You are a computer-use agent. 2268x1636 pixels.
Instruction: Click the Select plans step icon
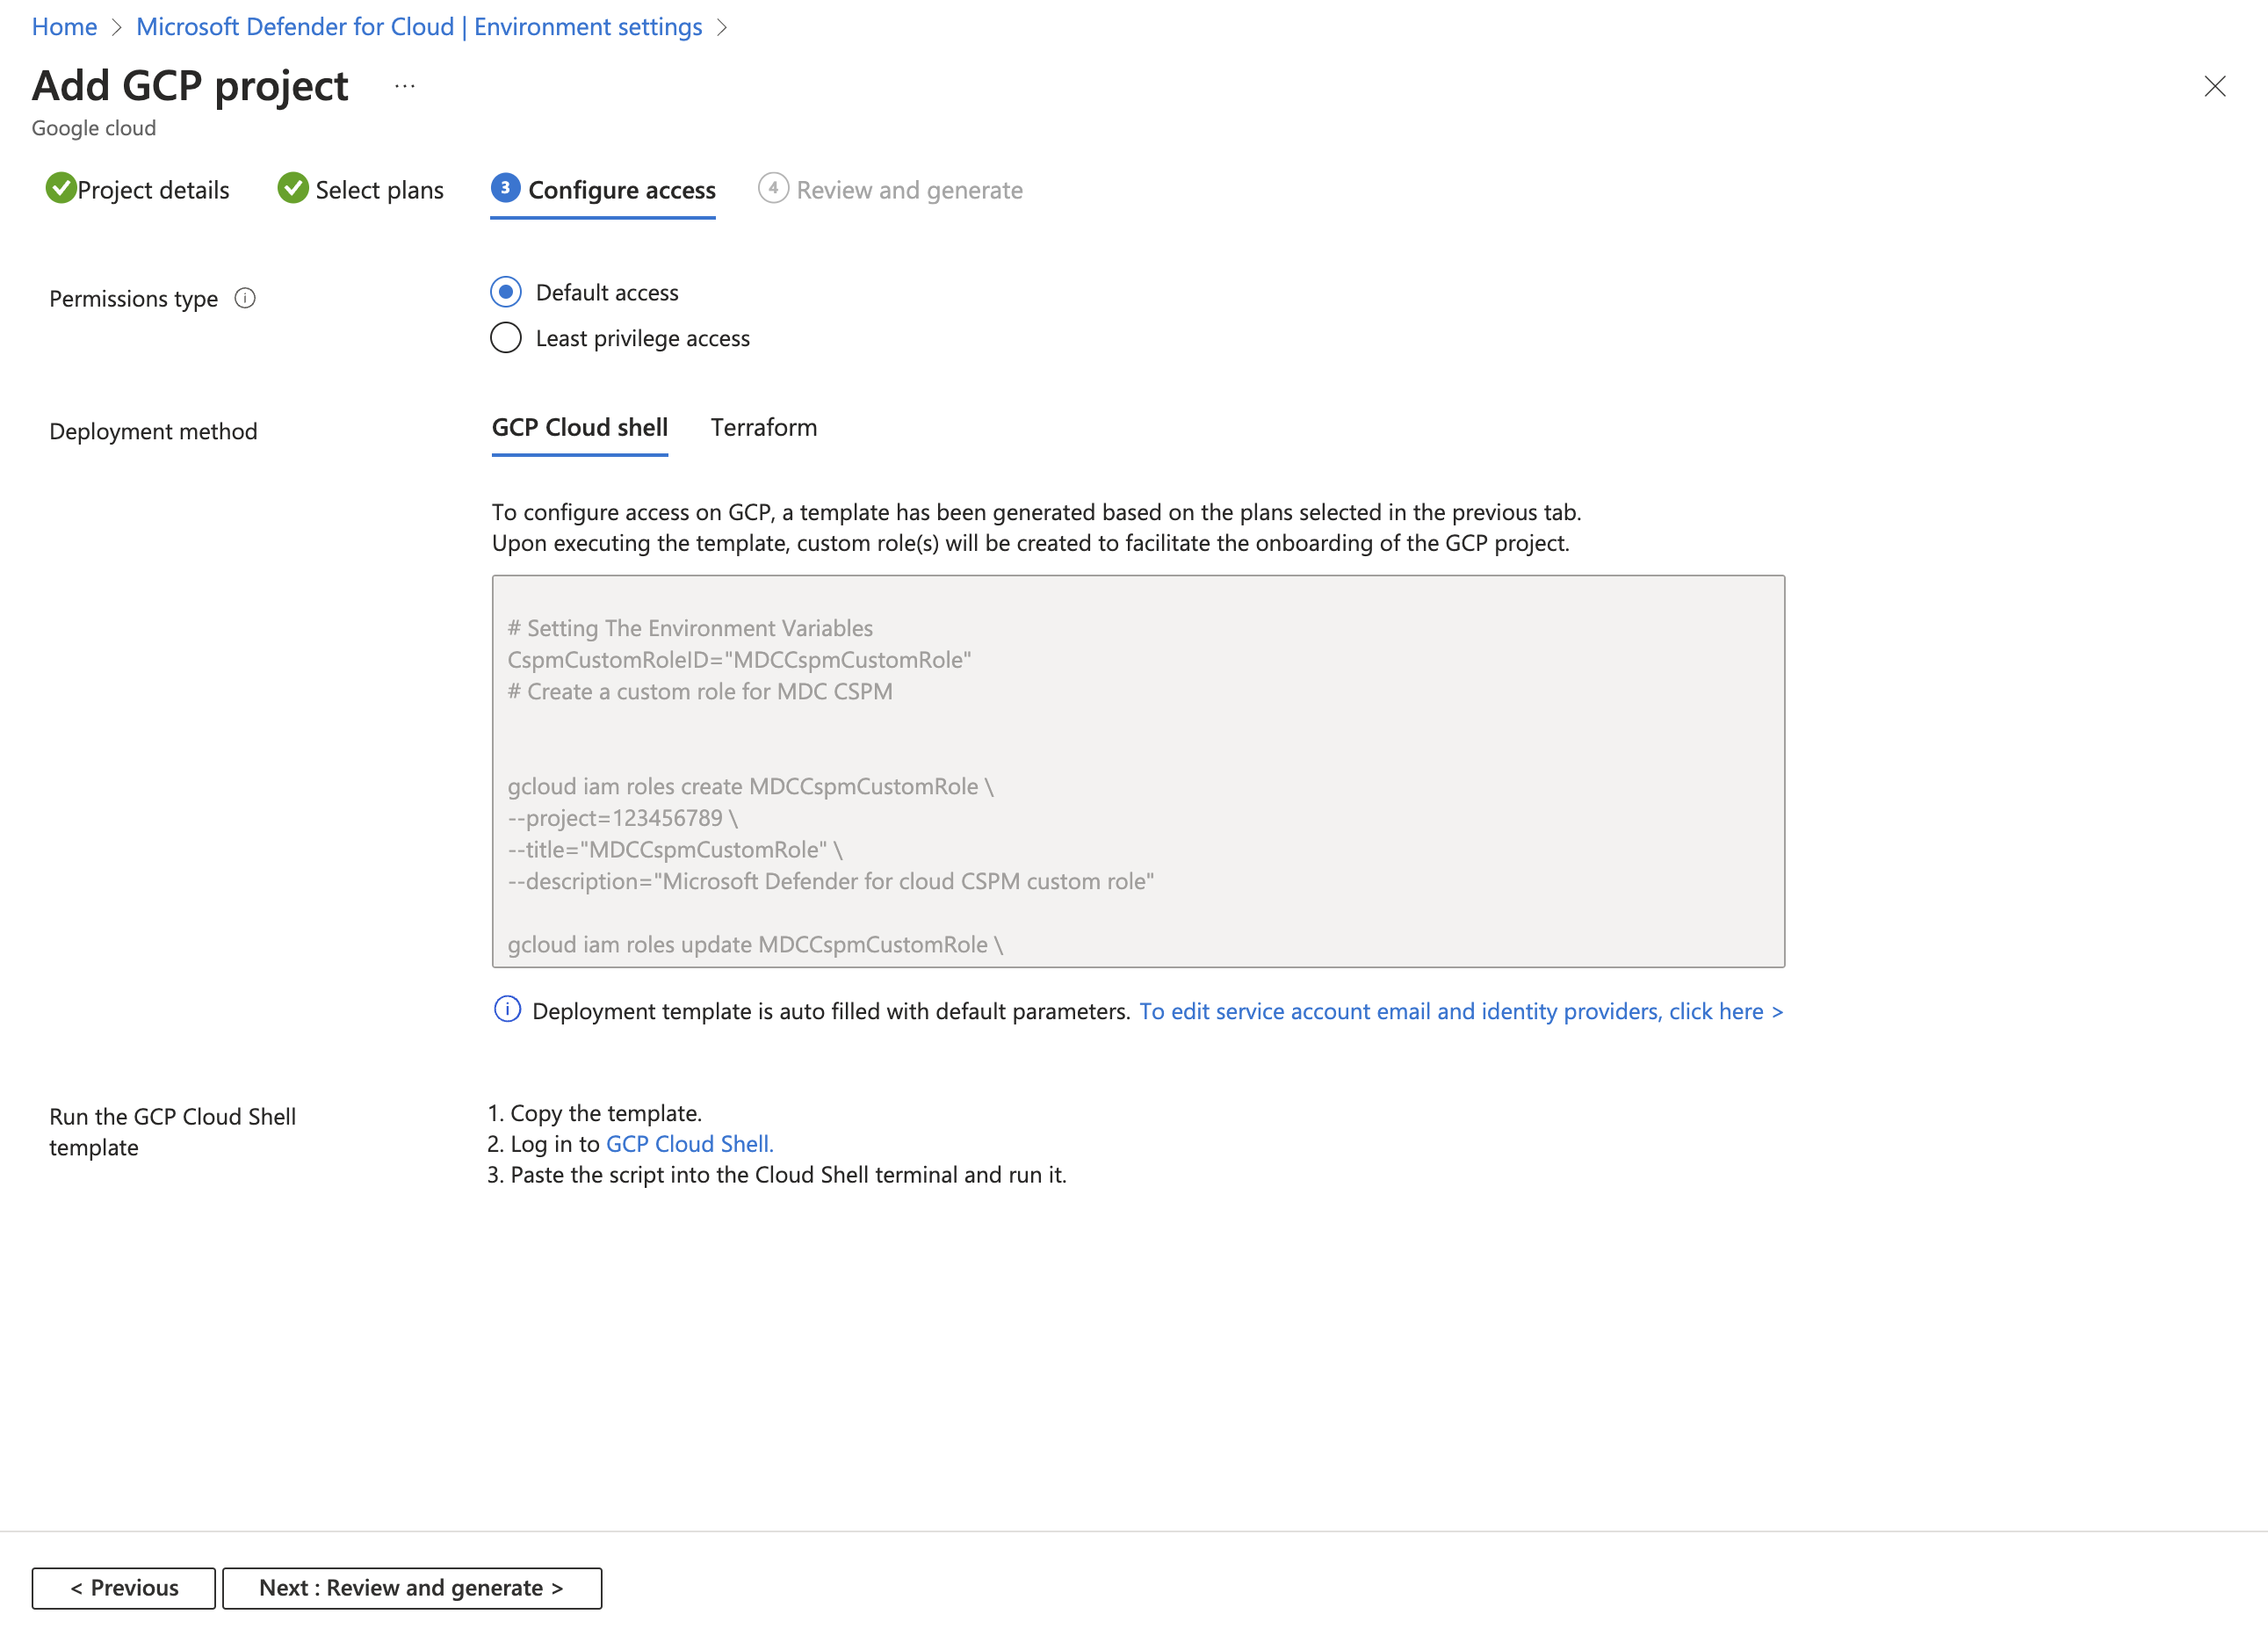(291, 188)
